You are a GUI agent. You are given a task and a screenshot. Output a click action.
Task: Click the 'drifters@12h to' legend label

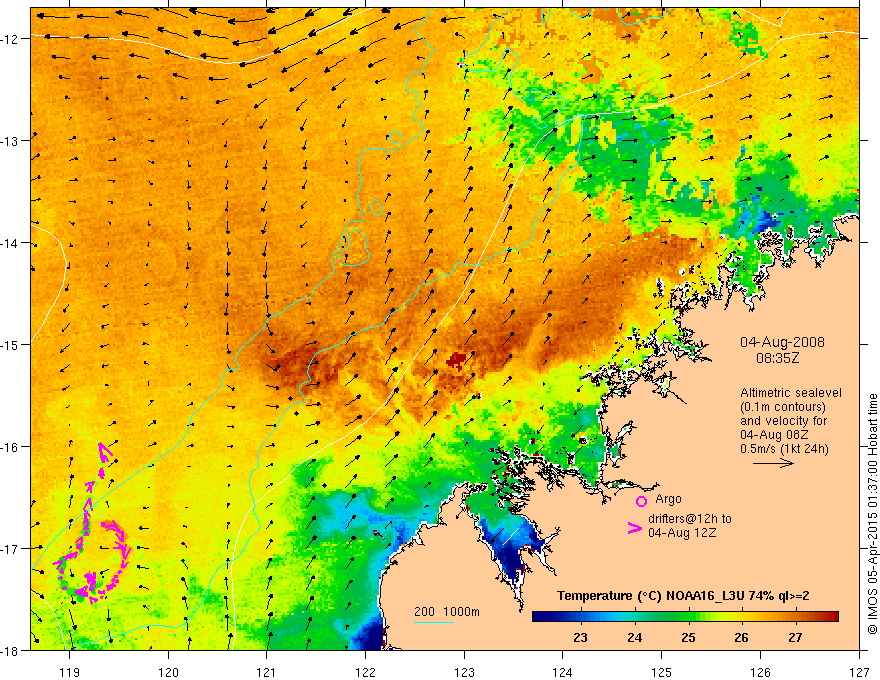tap(690, 519)
